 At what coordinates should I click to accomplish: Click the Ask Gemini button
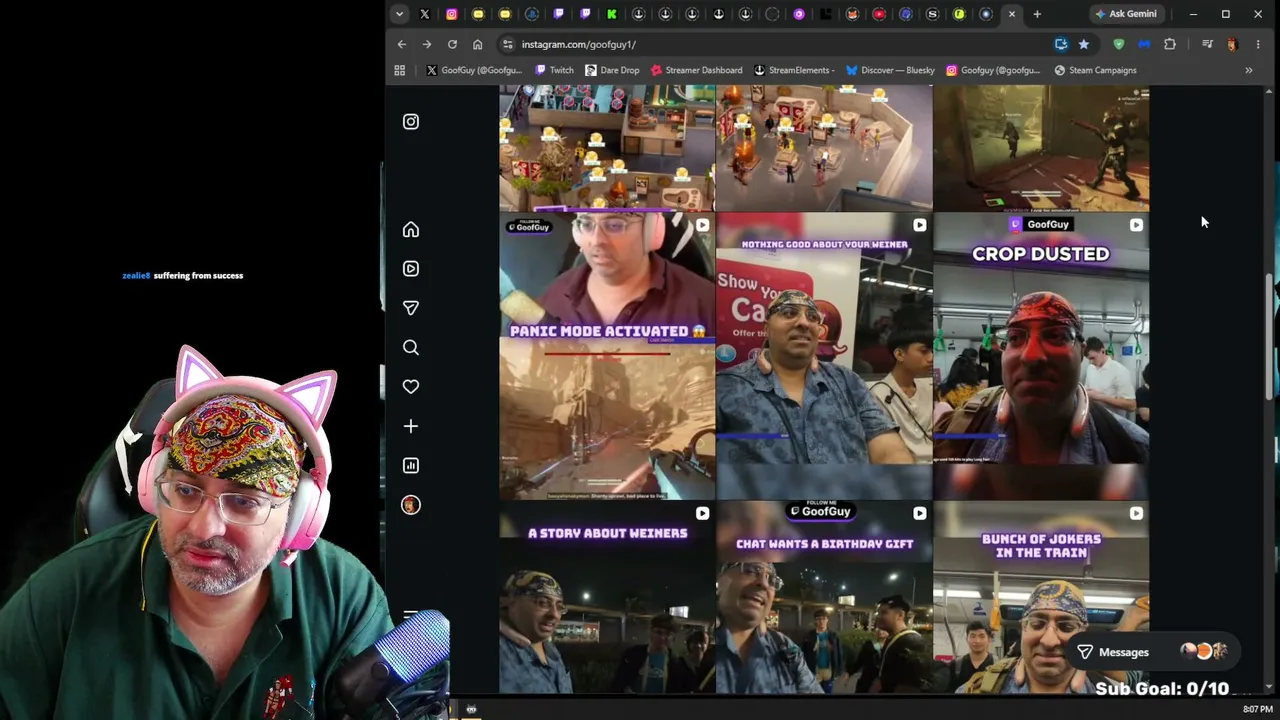(1126, 14)
